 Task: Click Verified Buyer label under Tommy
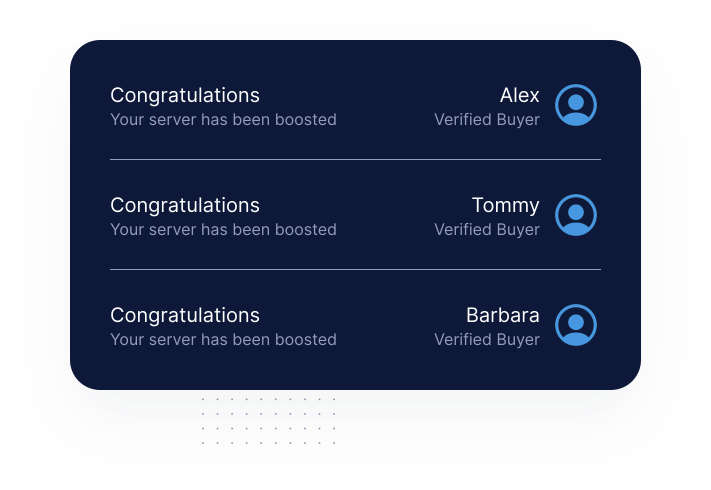point(486,230)
